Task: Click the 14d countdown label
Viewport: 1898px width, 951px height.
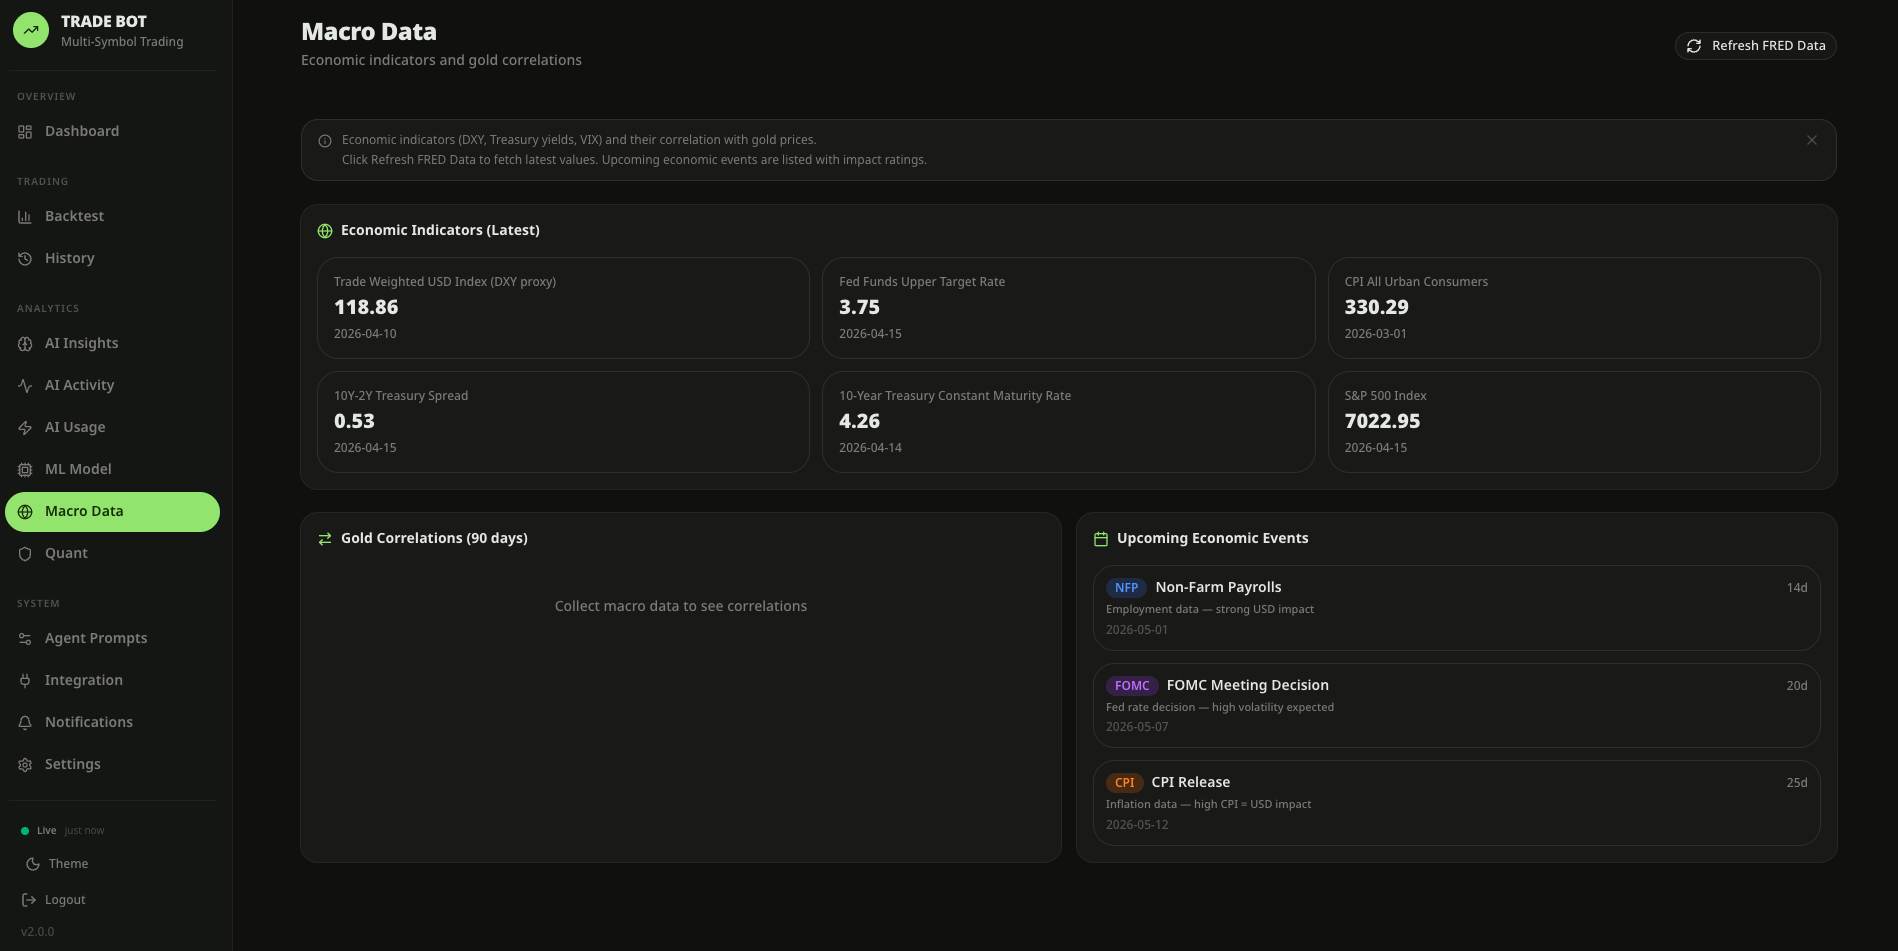Action: coord(1797,588)
